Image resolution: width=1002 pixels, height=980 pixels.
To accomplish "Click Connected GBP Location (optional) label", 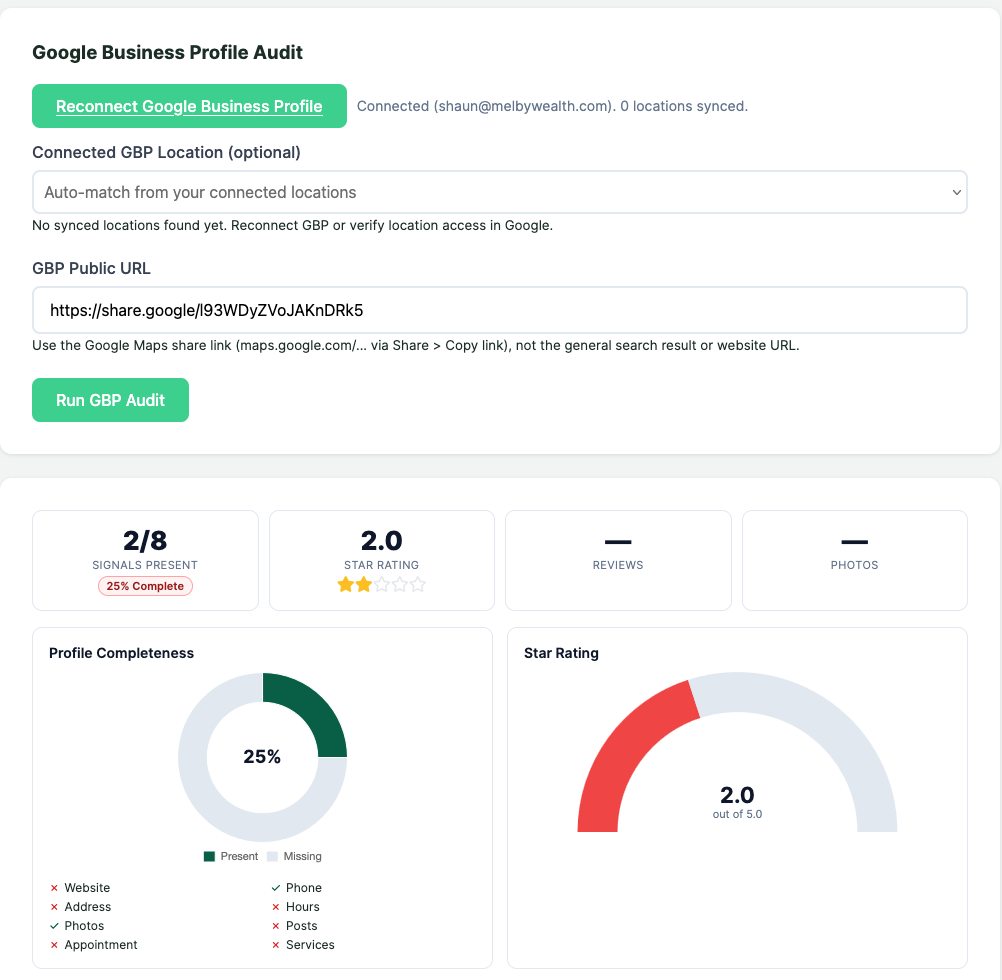I will [x=166, y=153].
